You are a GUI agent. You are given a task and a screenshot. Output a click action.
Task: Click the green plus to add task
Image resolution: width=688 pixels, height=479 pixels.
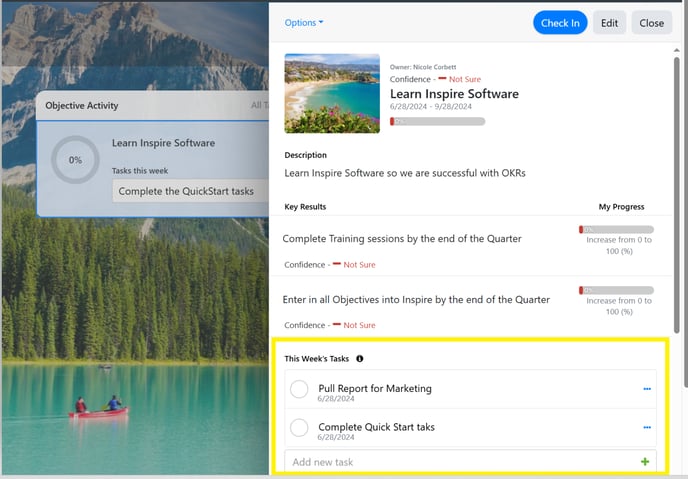point(645,461)
